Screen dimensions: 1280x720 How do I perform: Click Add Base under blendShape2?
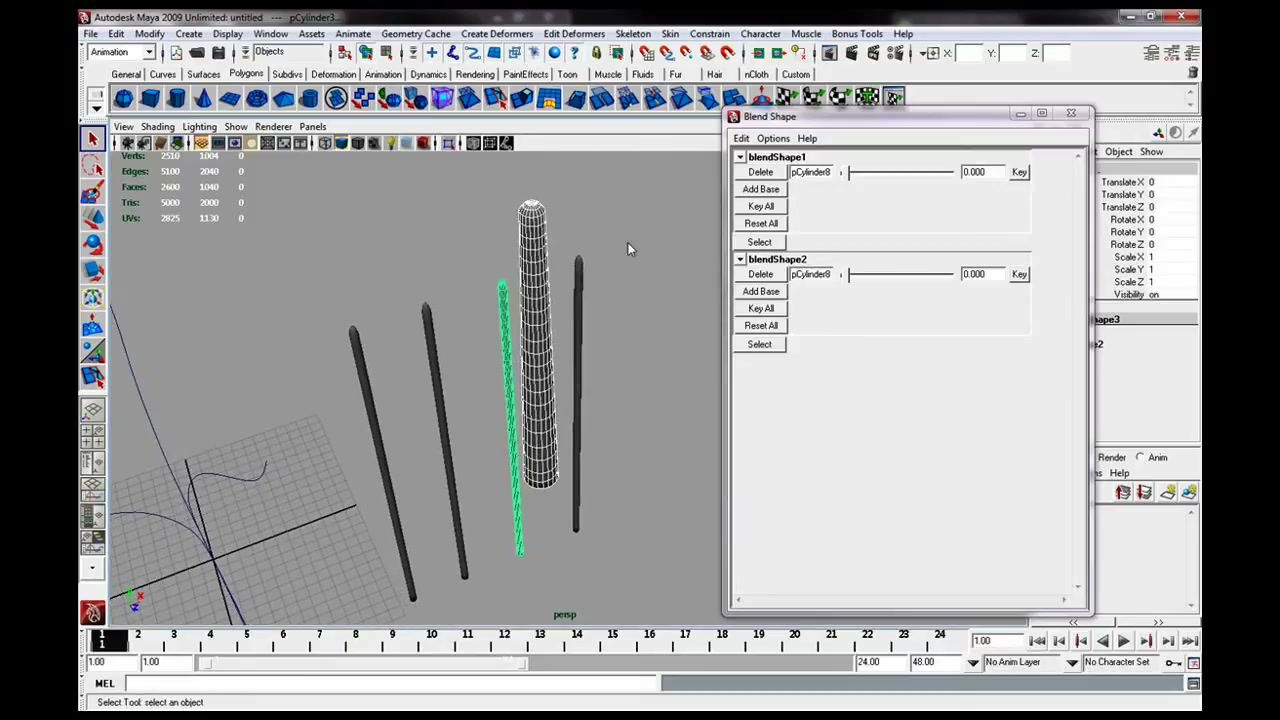tap(760, 291)
